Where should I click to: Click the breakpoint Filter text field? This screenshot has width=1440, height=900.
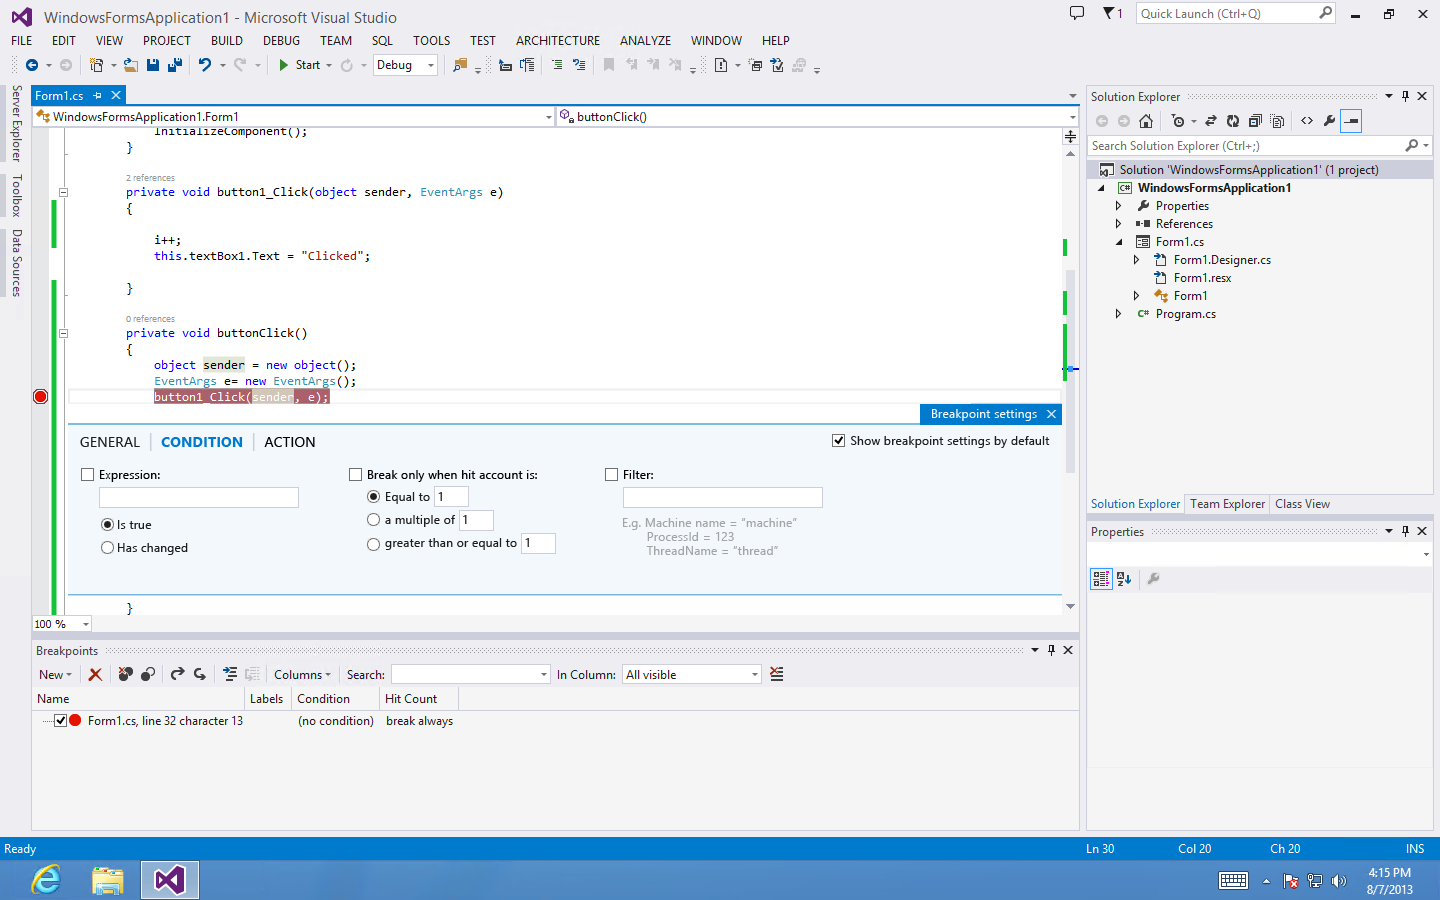point(722,497)
